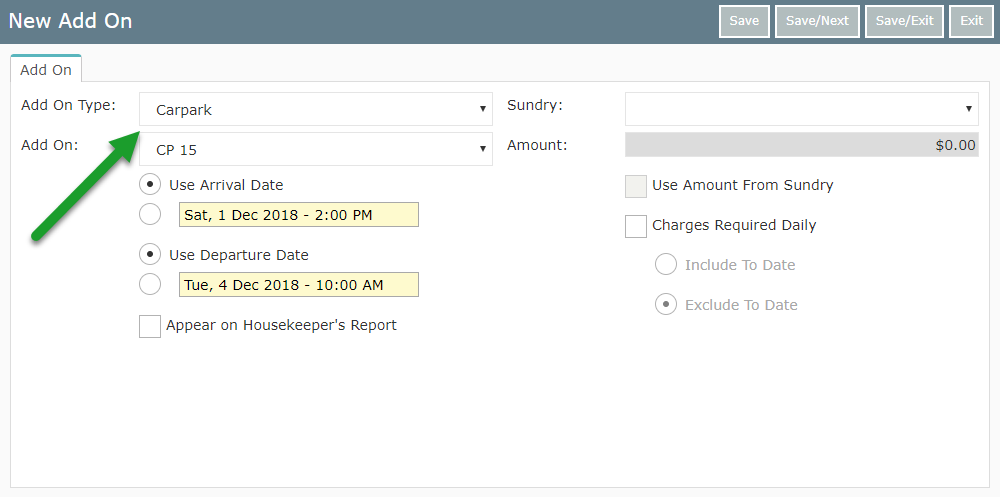Select the custom departure date radio button
This screenshot has width=1000, height=497.
[x=150, y=285]
